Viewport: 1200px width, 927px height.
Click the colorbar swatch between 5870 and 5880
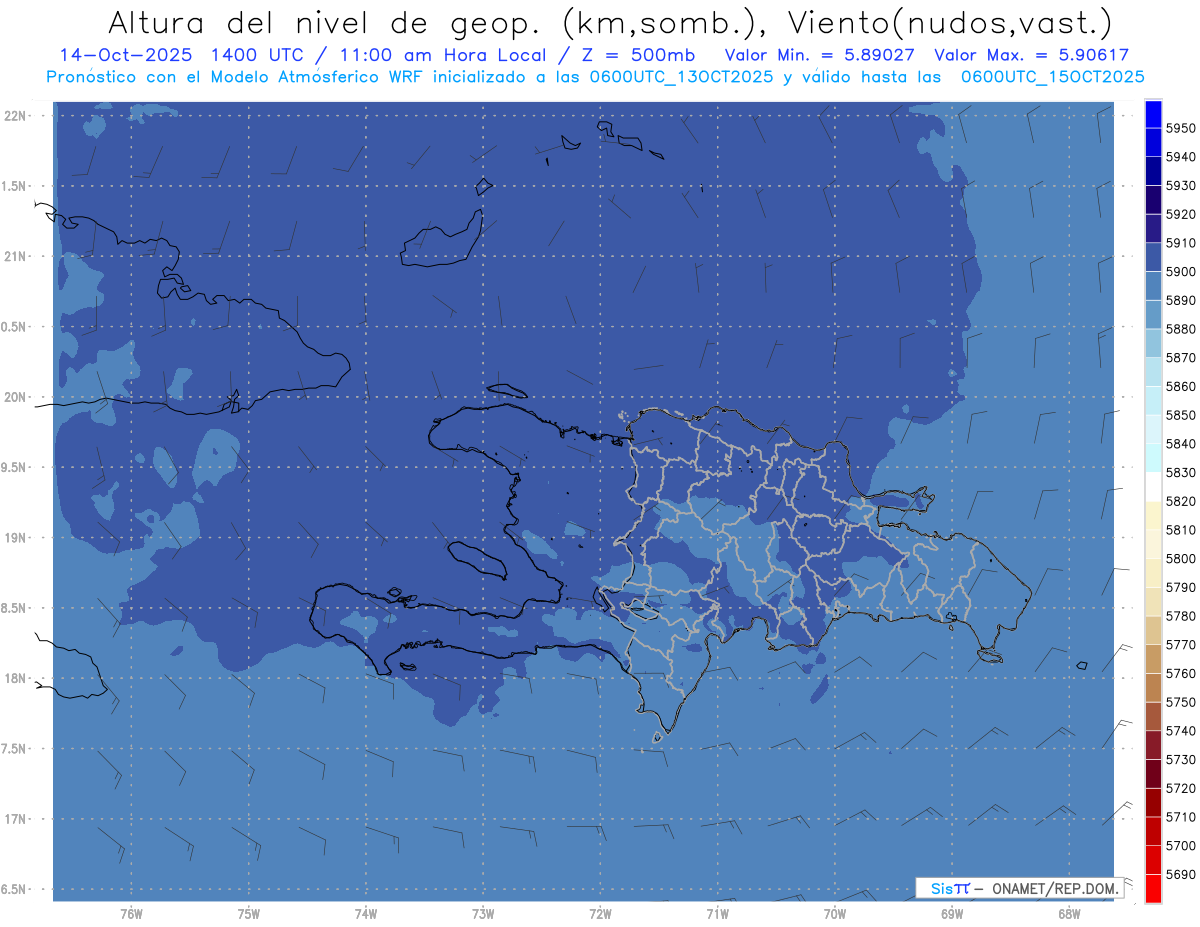(1153, 343)
